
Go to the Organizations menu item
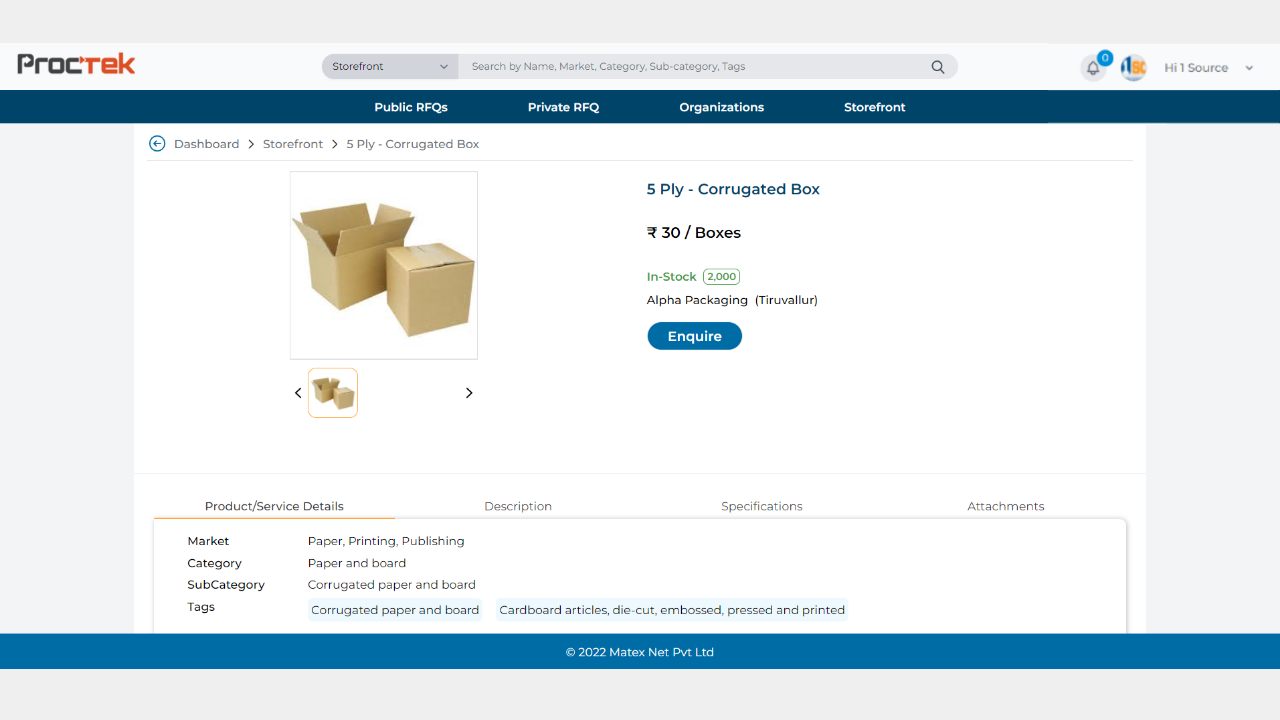pyautogui.click(x=721, y=107)
